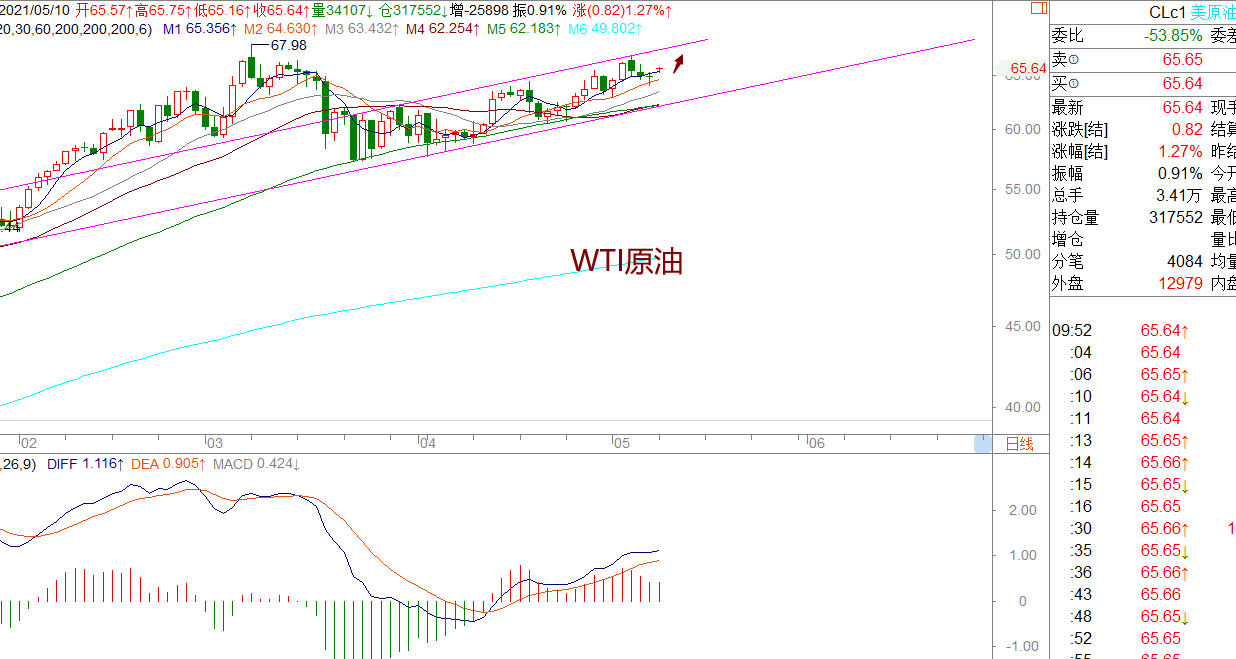The image size is (1236, 659).
Task: Click the 05 month marker on time axis
Action: click(x=621, y=443)
